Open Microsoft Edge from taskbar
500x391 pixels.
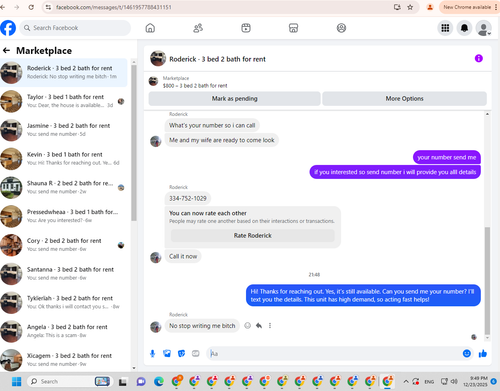click(159, 381)
